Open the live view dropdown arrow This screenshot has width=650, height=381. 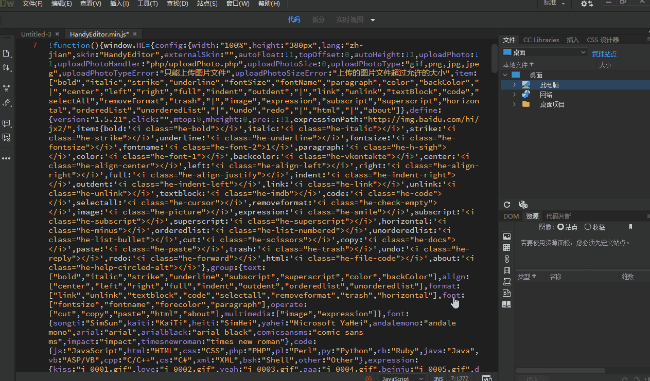[373, 20]
